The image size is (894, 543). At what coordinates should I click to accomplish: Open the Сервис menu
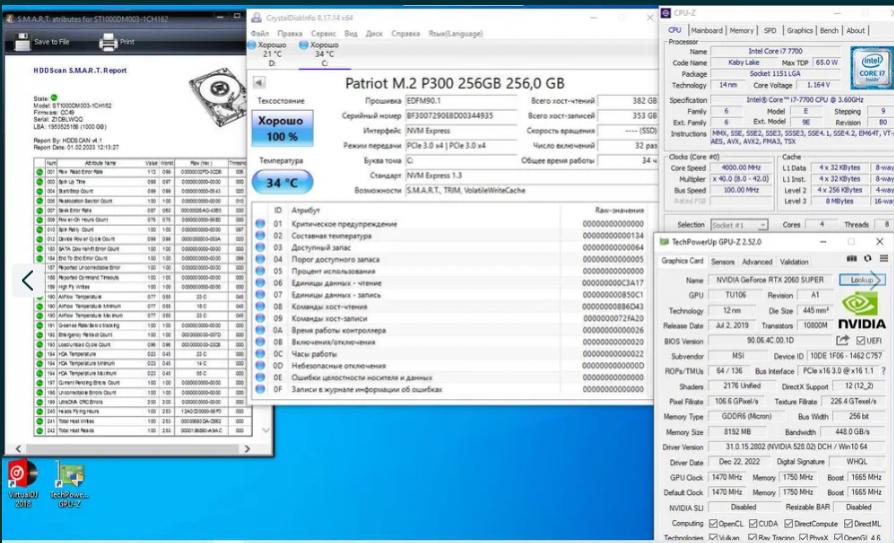pyautogui.click(x=323, y=34)
